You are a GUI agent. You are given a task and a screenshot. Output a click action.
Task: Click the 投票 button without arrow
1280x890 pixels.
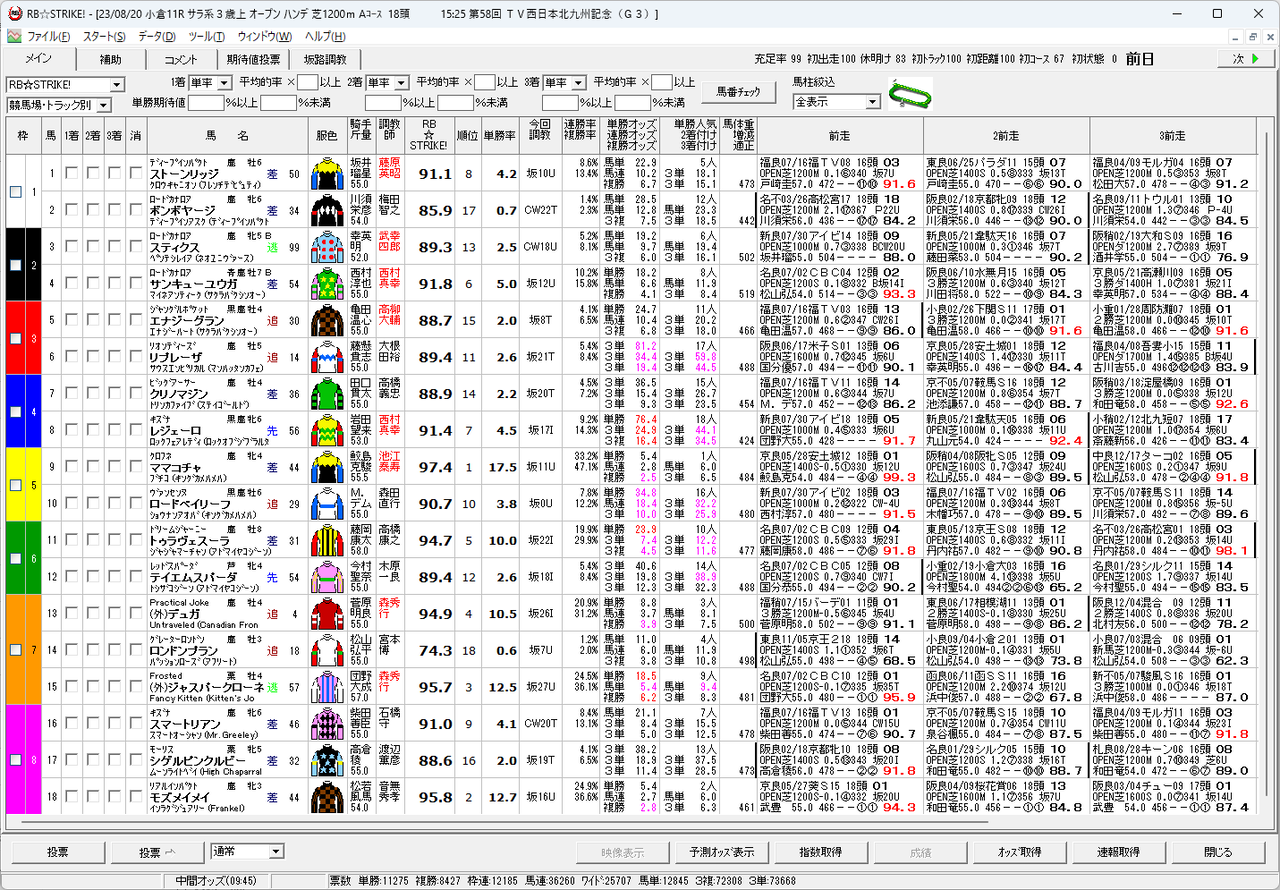click(58, 852)
